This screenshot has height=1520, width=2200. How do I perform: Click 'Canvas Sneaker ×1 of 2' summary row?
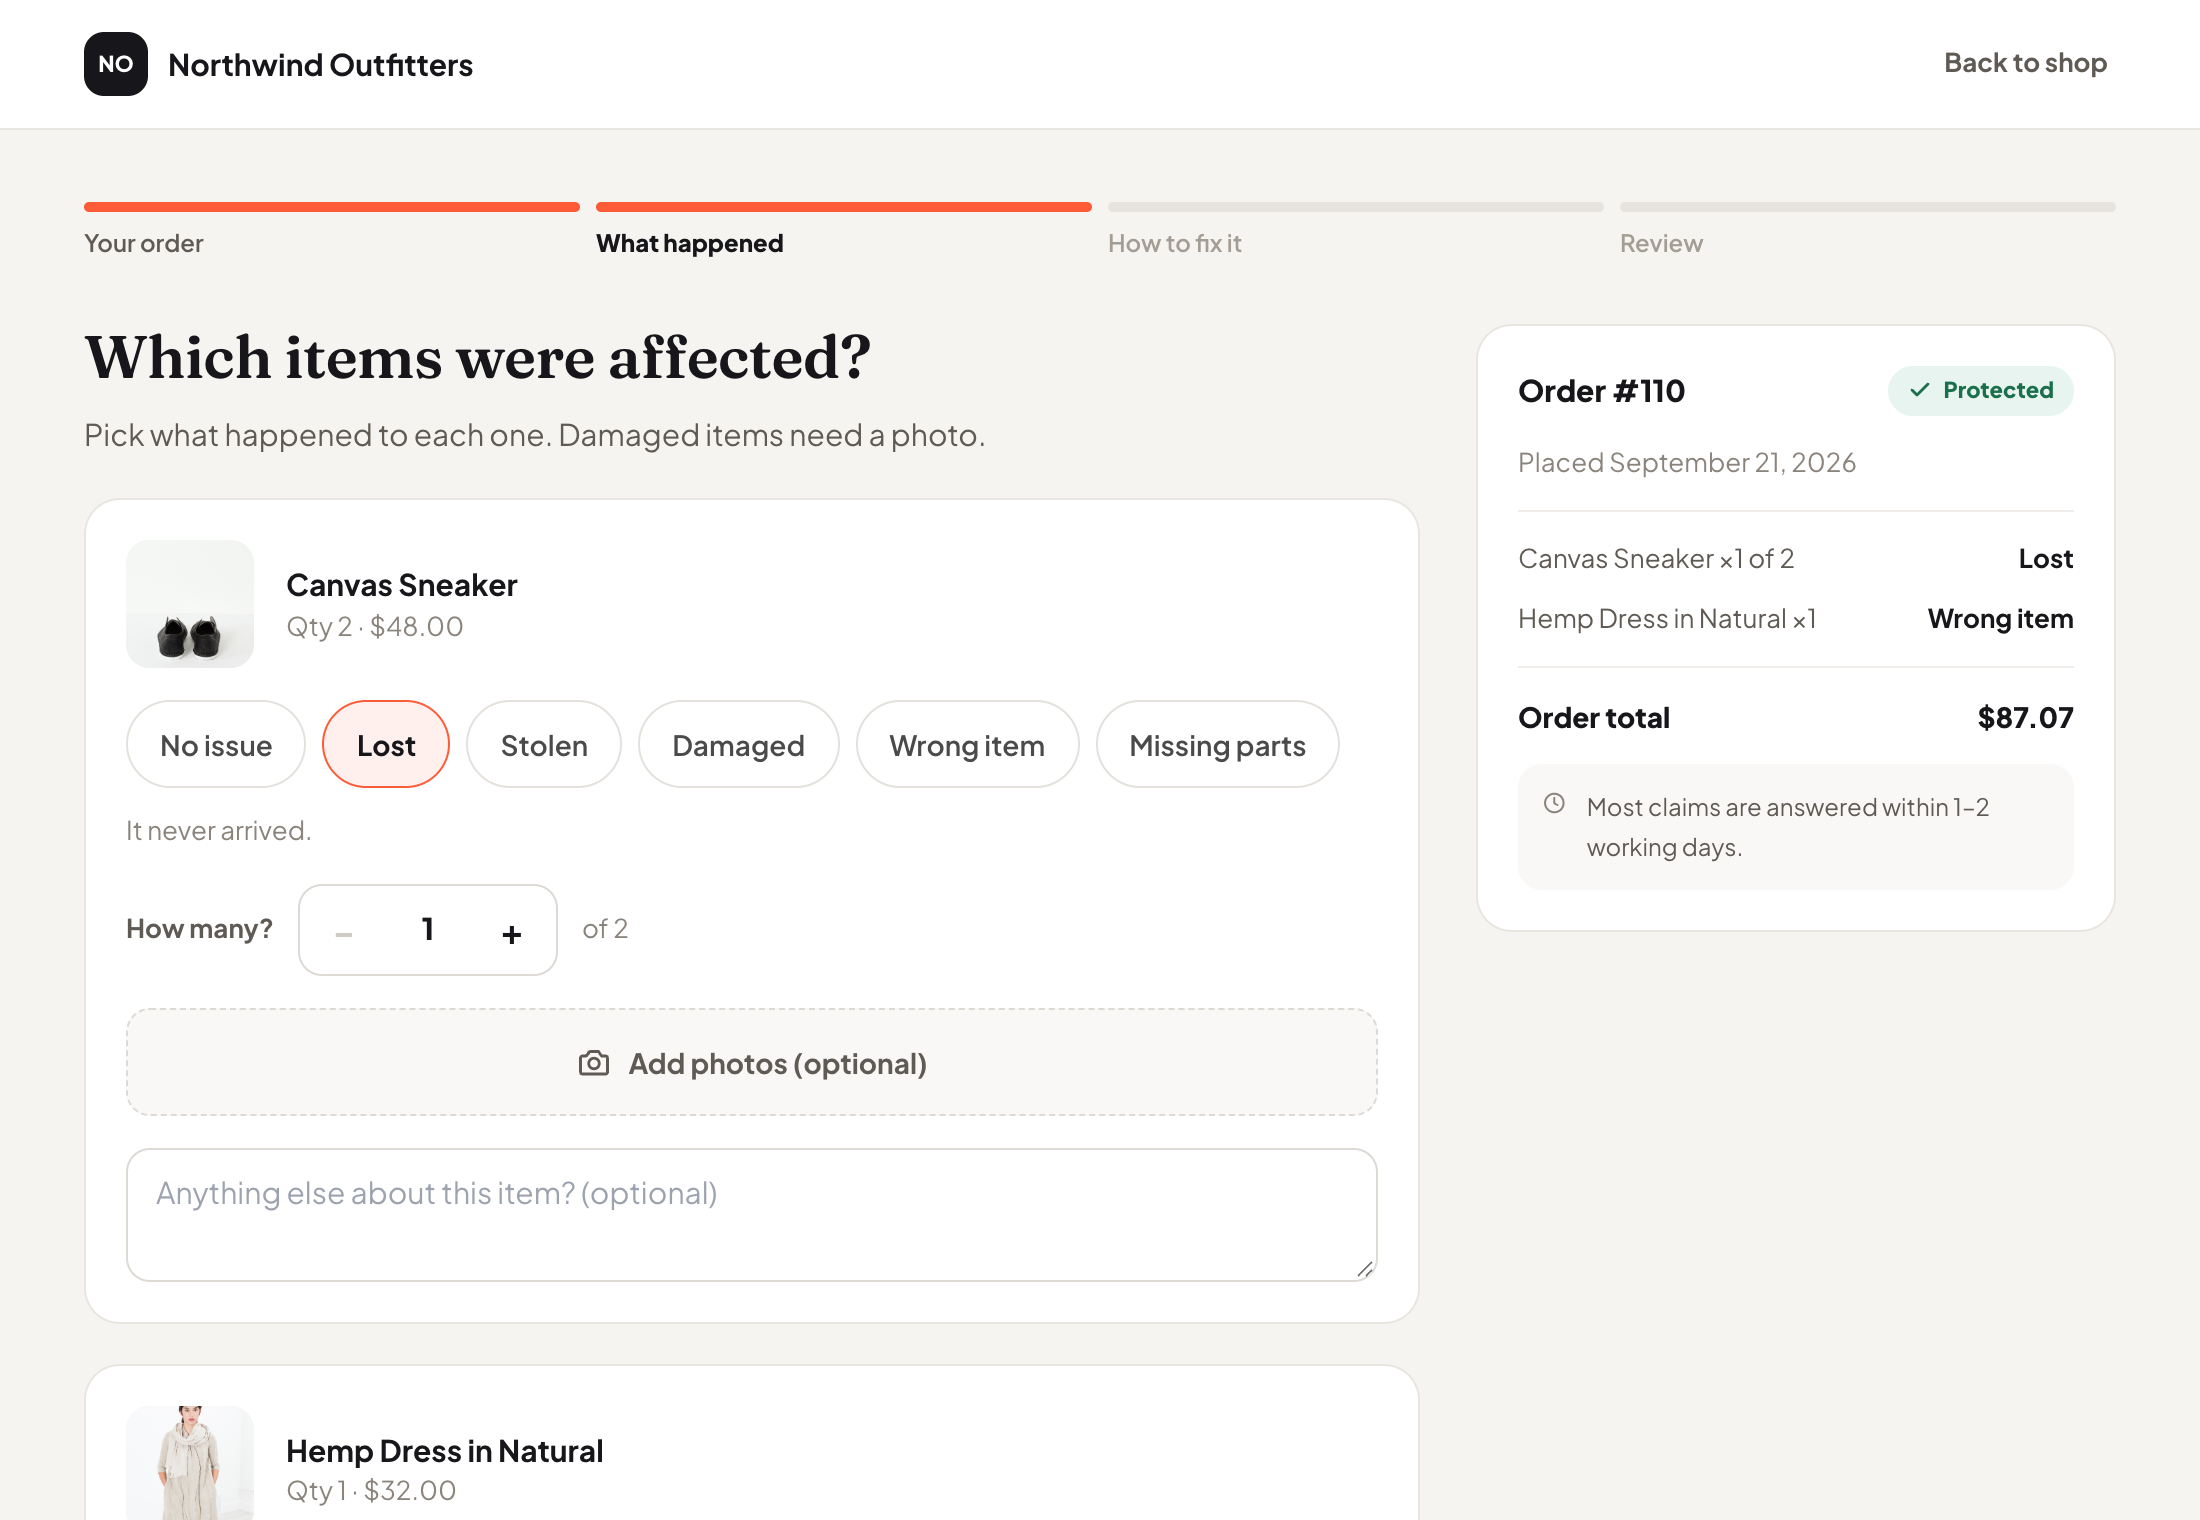[1796, 558]
